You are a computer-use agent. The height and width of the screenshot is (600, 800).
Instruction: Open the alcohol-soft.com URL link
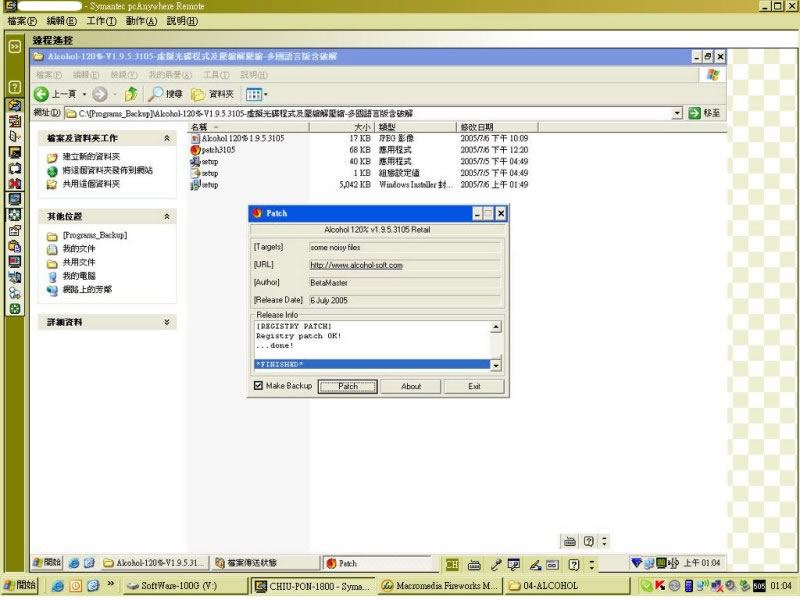click(x=356, y=265)
